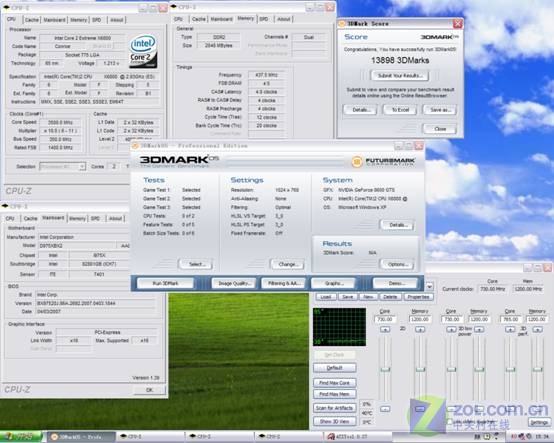The width and height of the screenshot is (554, 443).
Task: Click Save as in 3DMark Score window
Action: (x=440, y=110)
